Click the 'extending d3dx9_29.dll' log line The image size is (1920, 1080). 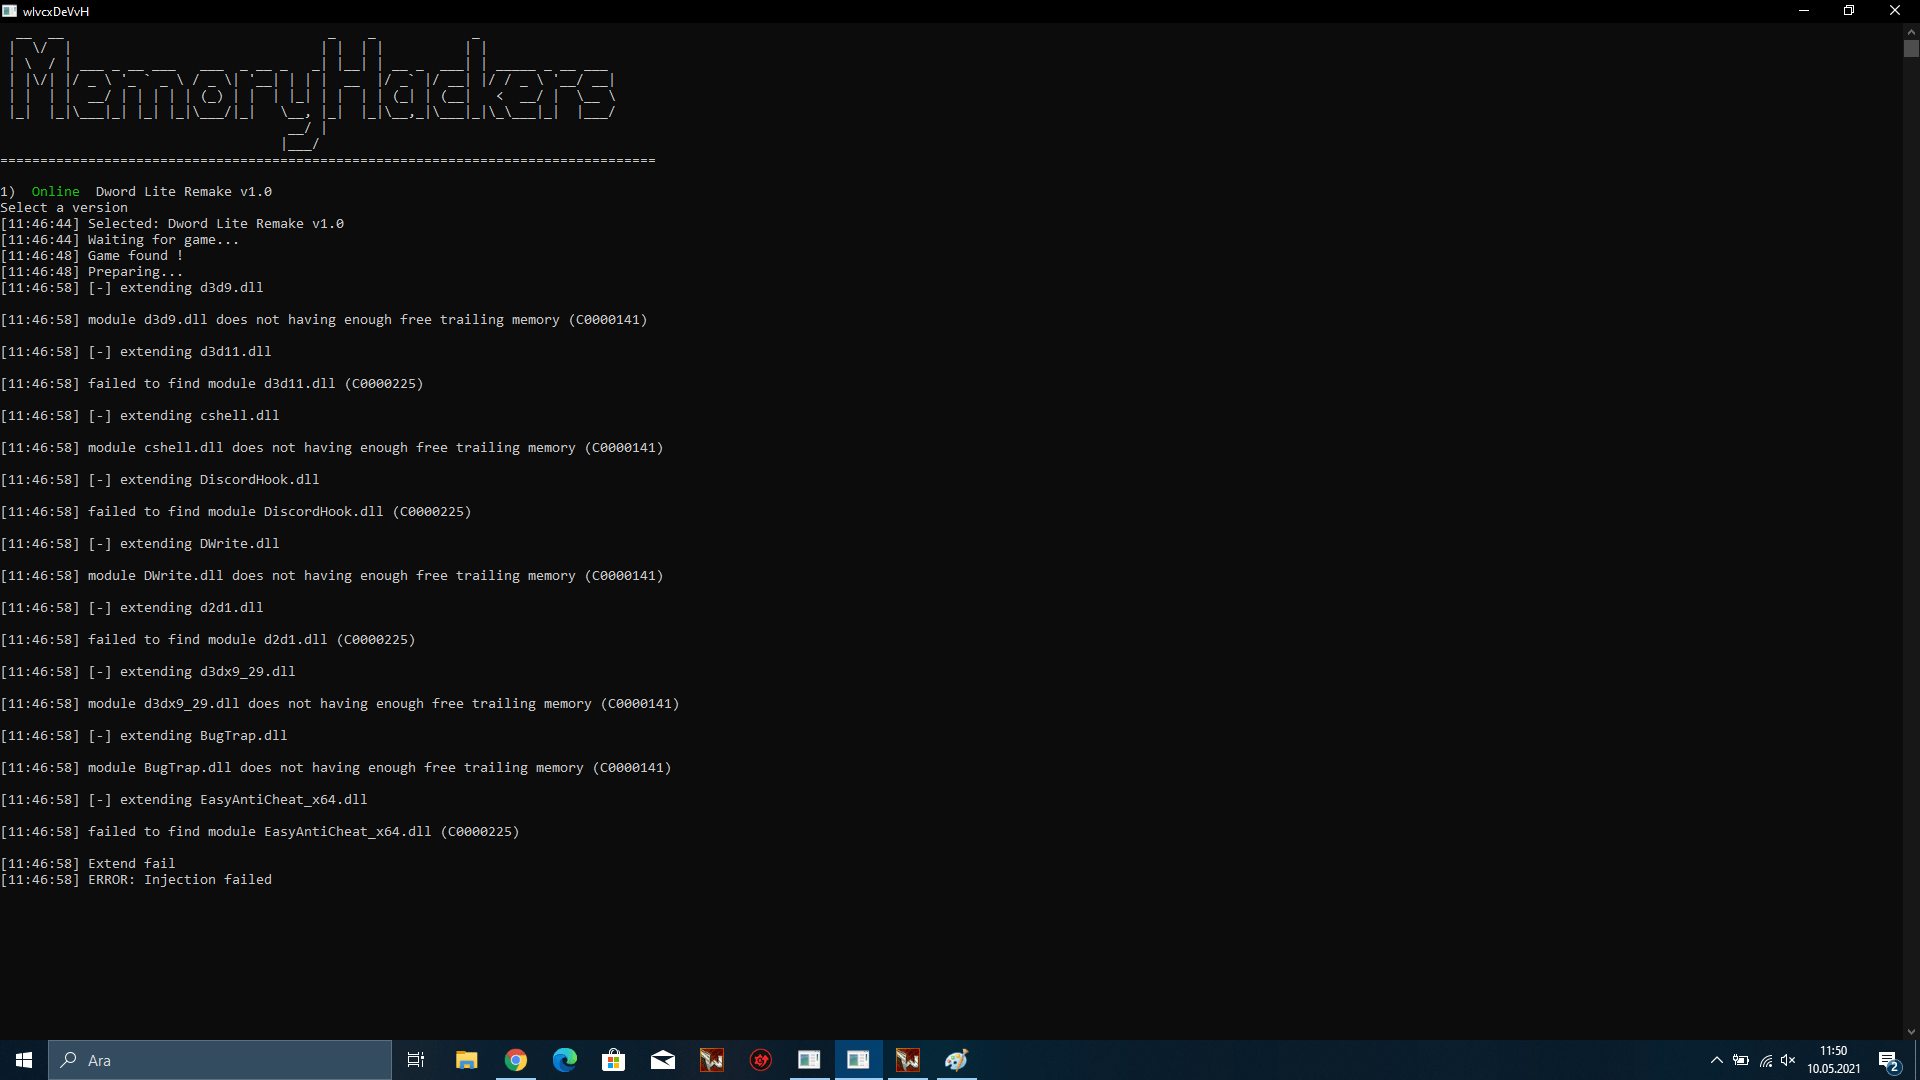[x=148, y=671]
